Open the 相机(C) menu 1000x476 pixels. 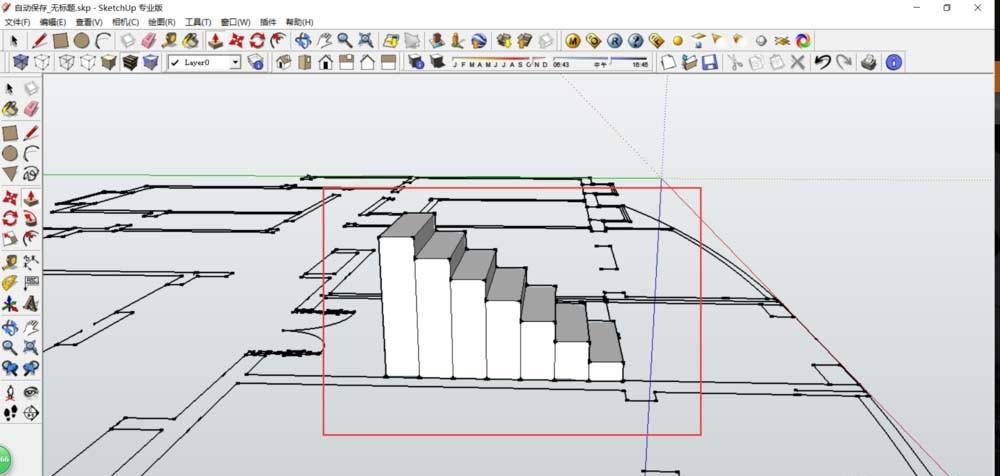pos(126,22)
